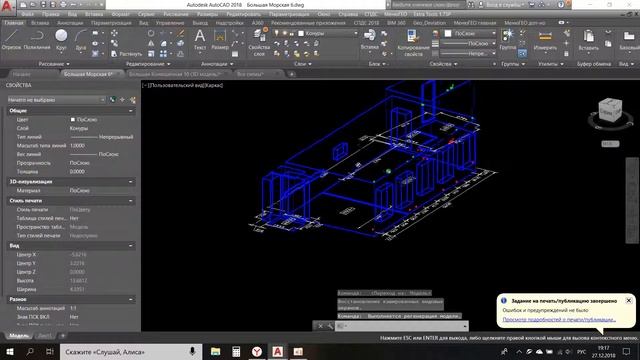This screenshot has height=360, width=640.
Task: Expand the Аннотации panel
Action: coord(217,64)
